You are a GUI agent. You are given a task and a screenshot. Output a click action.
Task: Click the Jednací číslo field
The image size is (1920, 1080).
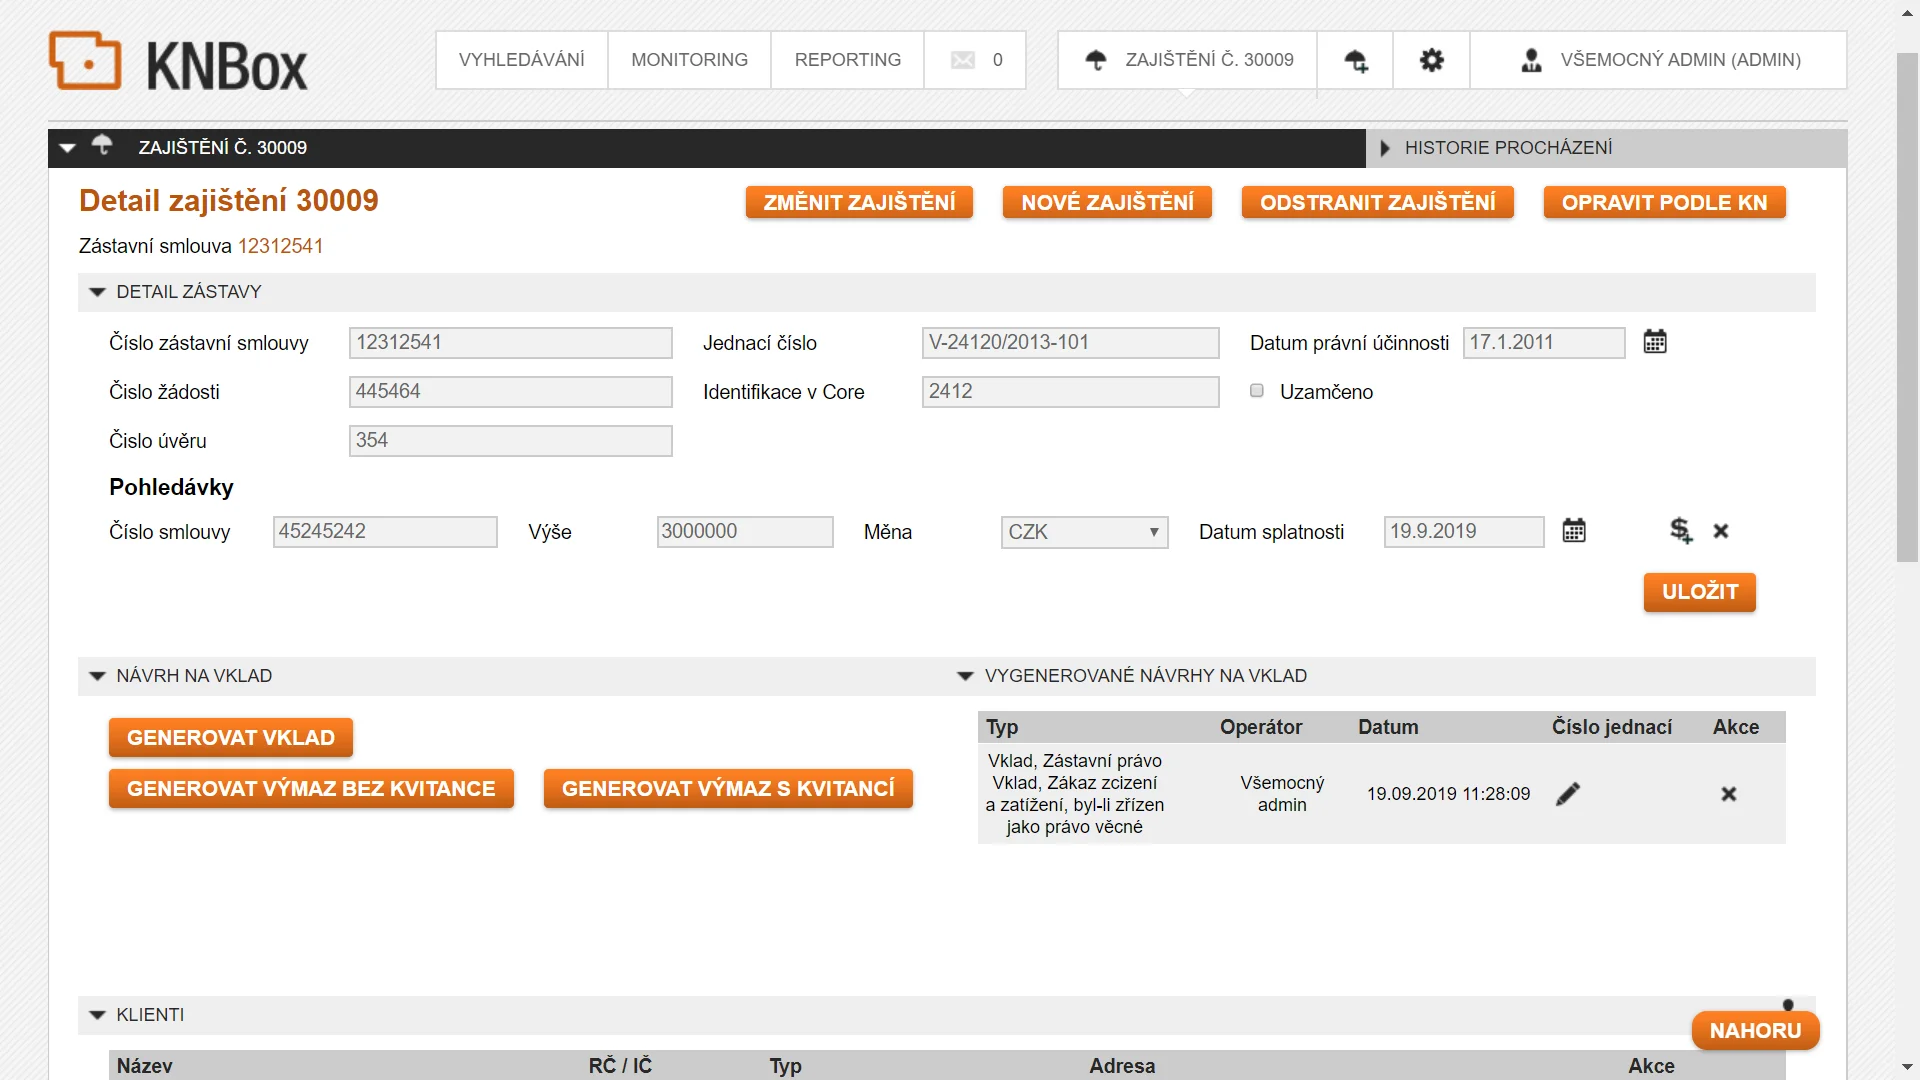1070,342
